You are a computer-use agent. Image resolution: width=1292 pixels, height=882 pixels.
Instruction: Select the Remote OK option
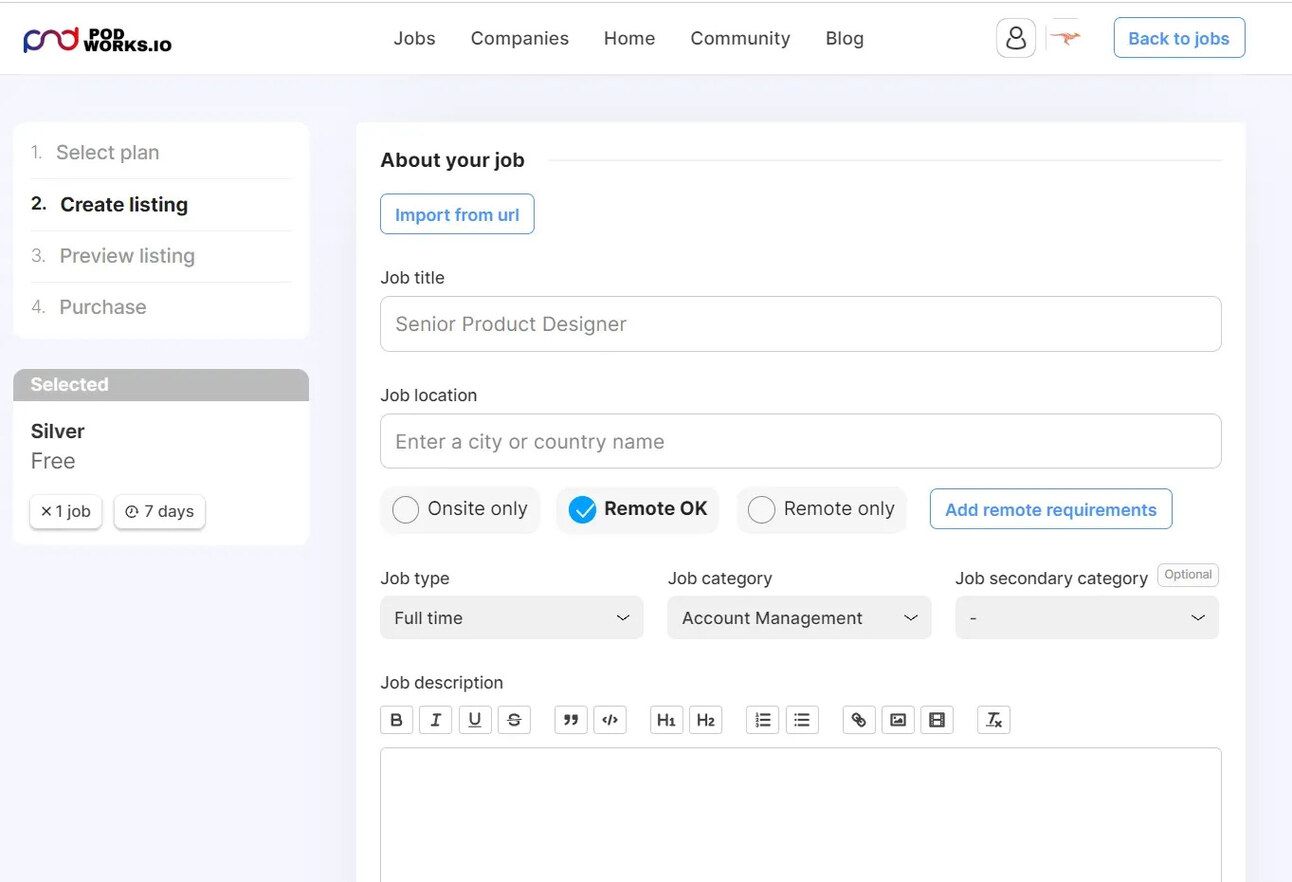tap(582, 510)
